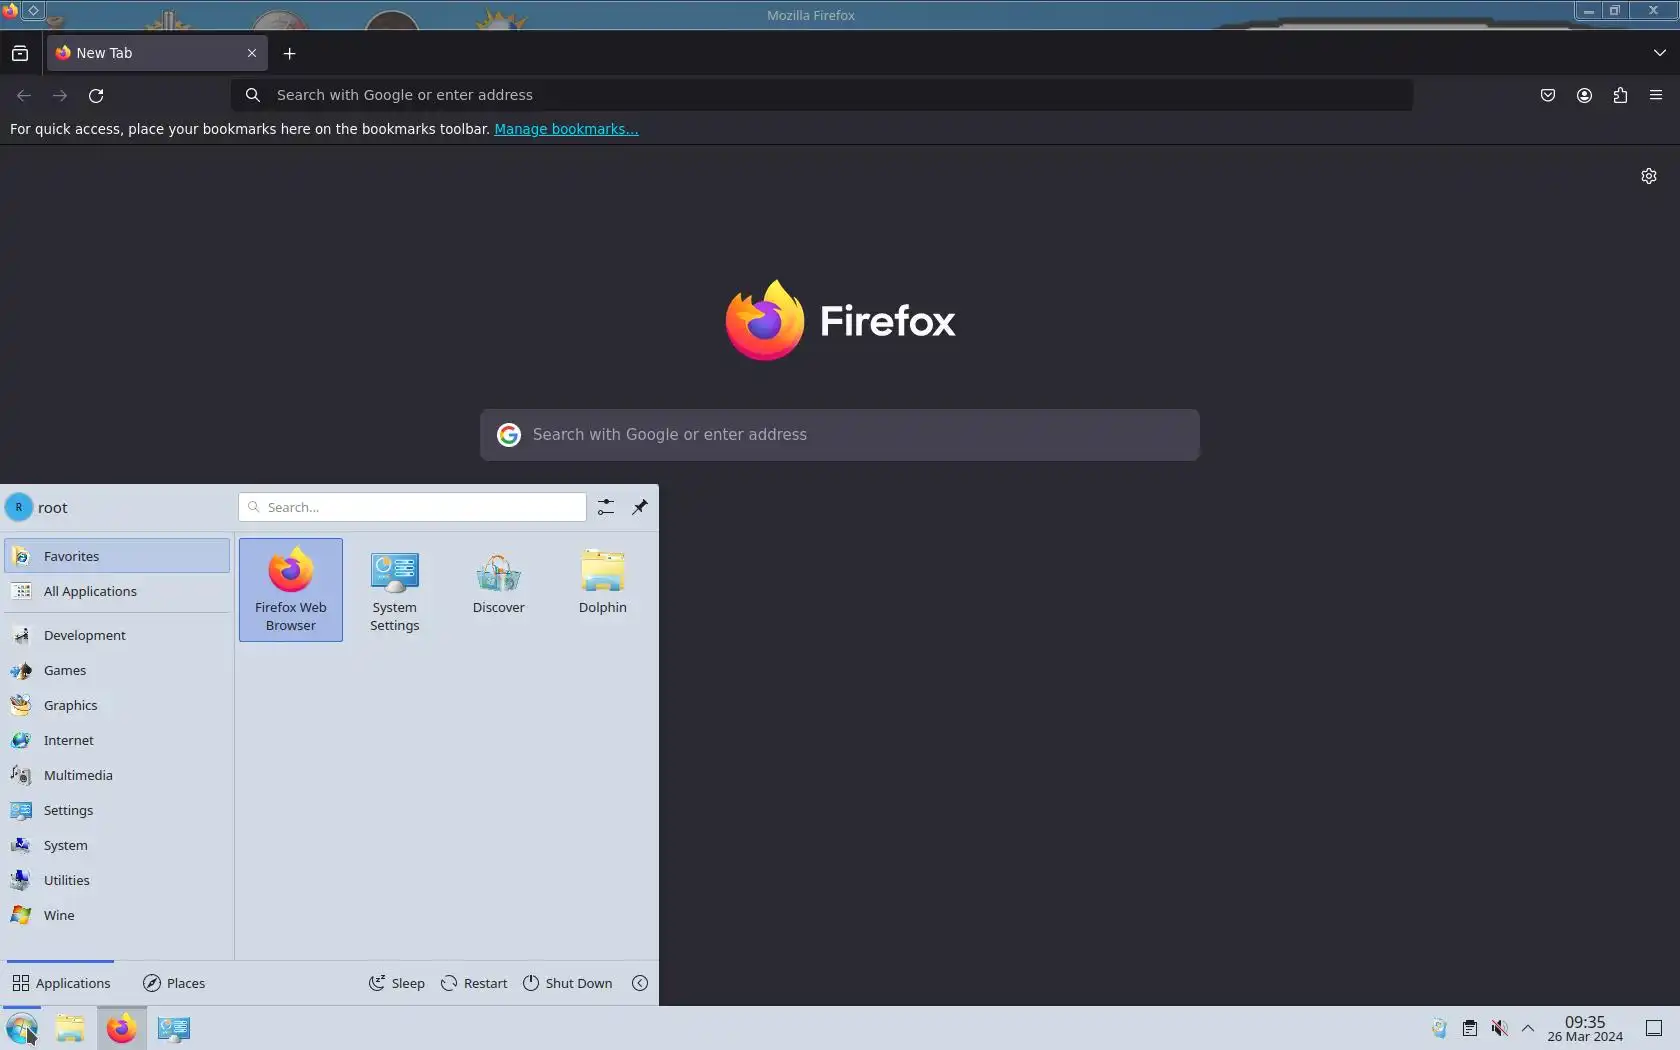
Task: Toggle the window pin icon in titlebar
Action: point(33,11)
